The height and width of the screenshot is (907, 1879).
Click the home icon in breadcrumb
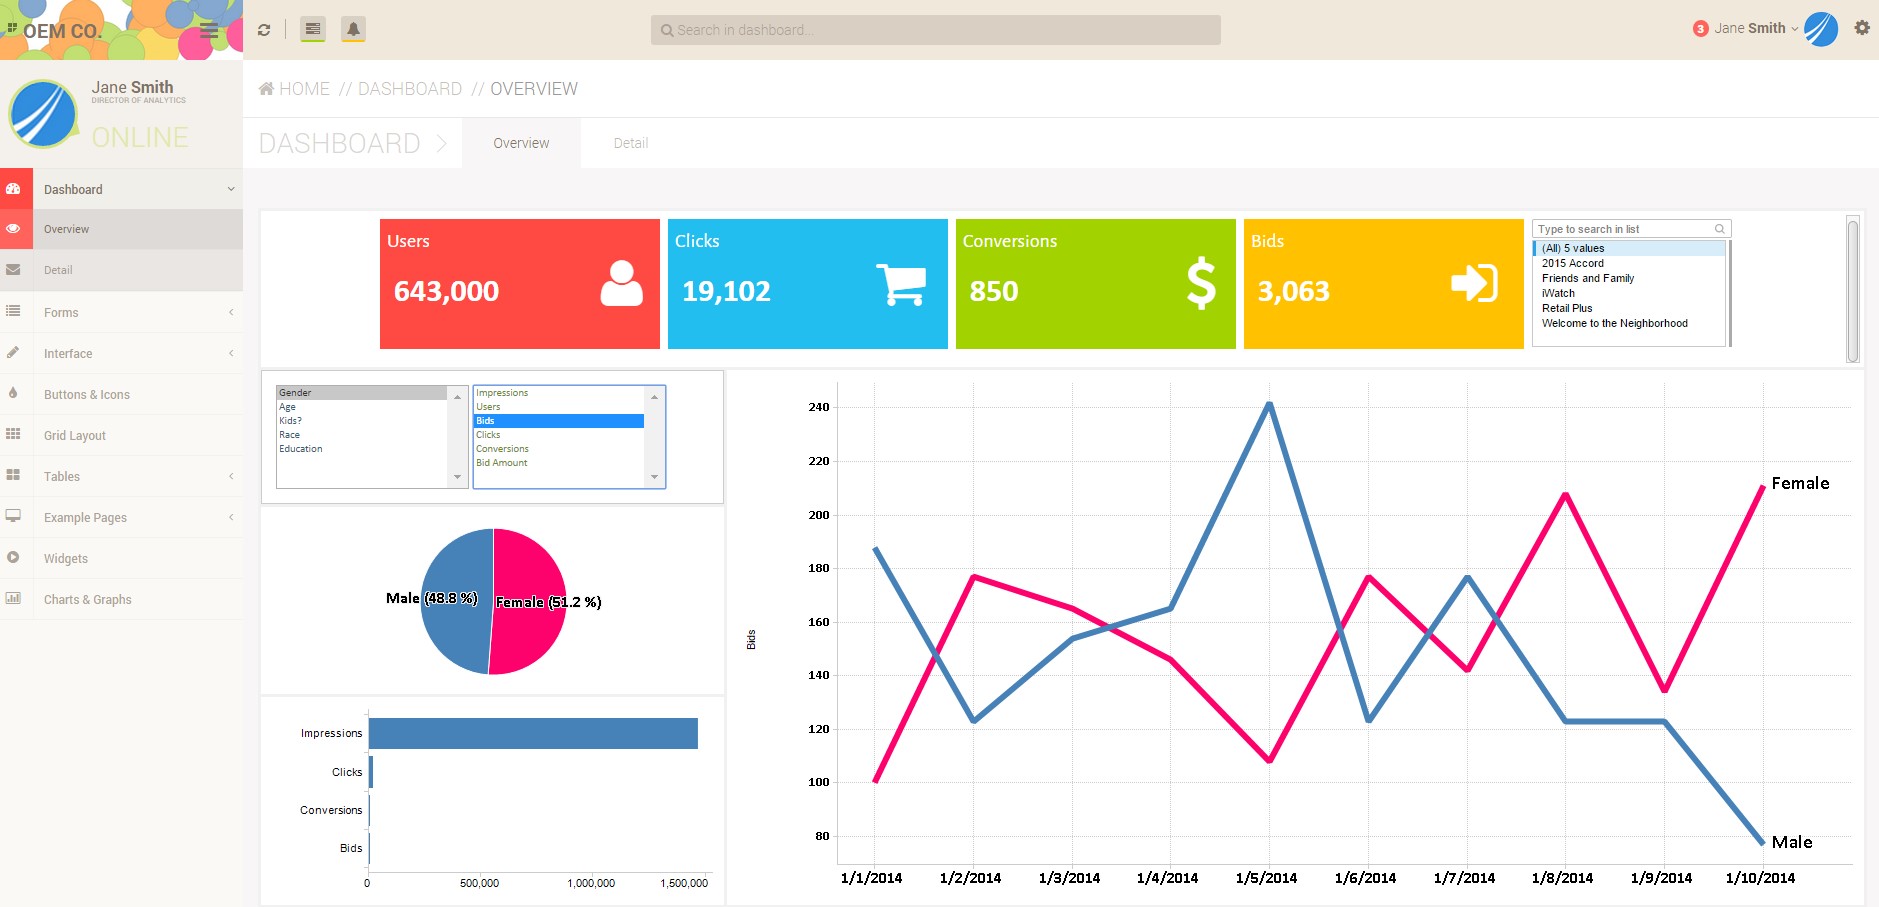[266, 89]
